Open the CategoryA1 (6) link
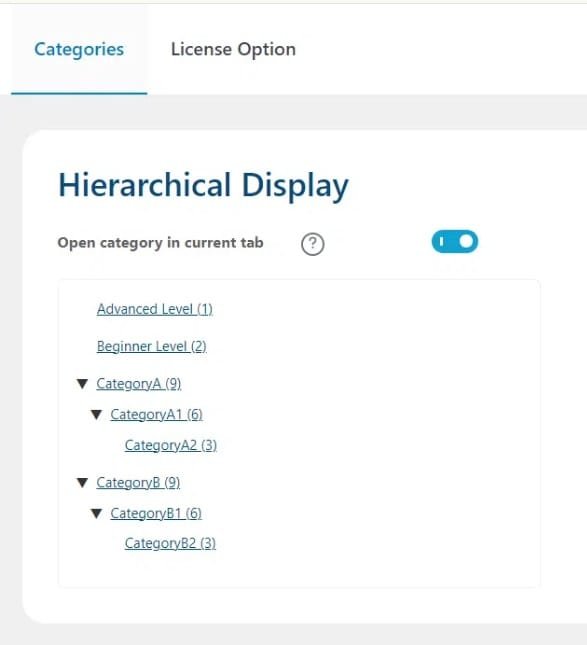The height and width of the screenshot is (645, 587). (156, 415)
